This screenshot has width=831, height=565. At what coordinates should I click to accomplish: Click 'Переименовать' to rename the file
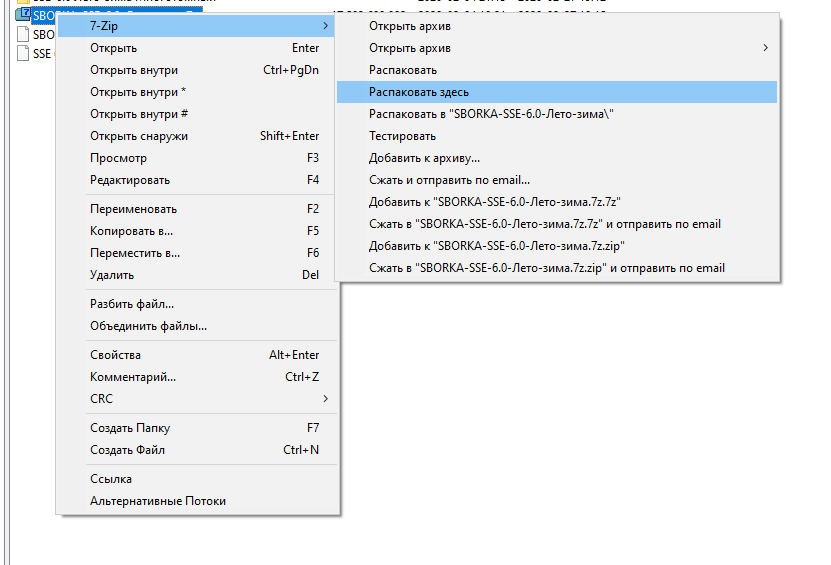coord(133,209)
